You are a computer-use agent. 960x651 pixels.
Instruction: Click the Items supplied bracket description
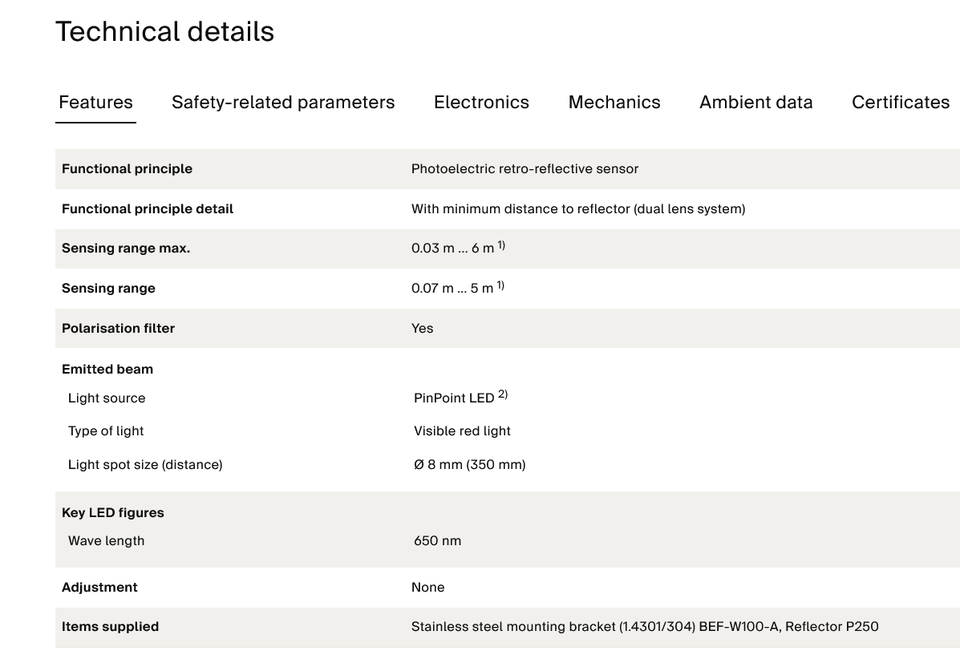pyautogui.click(x=645, y=627)
